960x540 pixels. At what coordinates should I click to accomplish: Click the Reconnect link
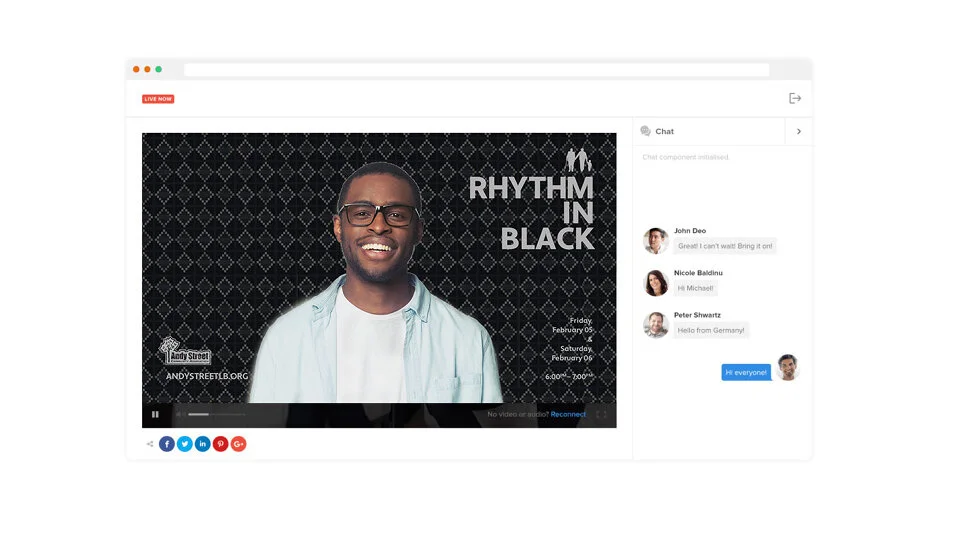568,414
